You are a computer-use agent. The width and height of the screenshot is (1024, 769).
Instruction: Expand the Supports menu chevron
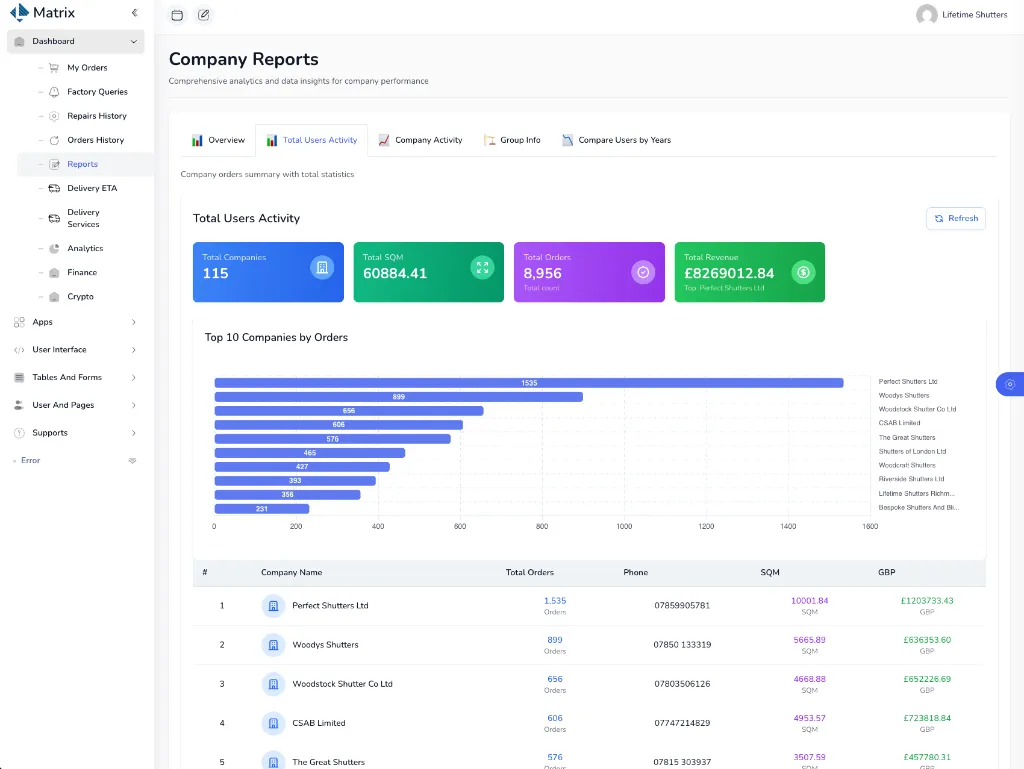[x=134, y=433]
